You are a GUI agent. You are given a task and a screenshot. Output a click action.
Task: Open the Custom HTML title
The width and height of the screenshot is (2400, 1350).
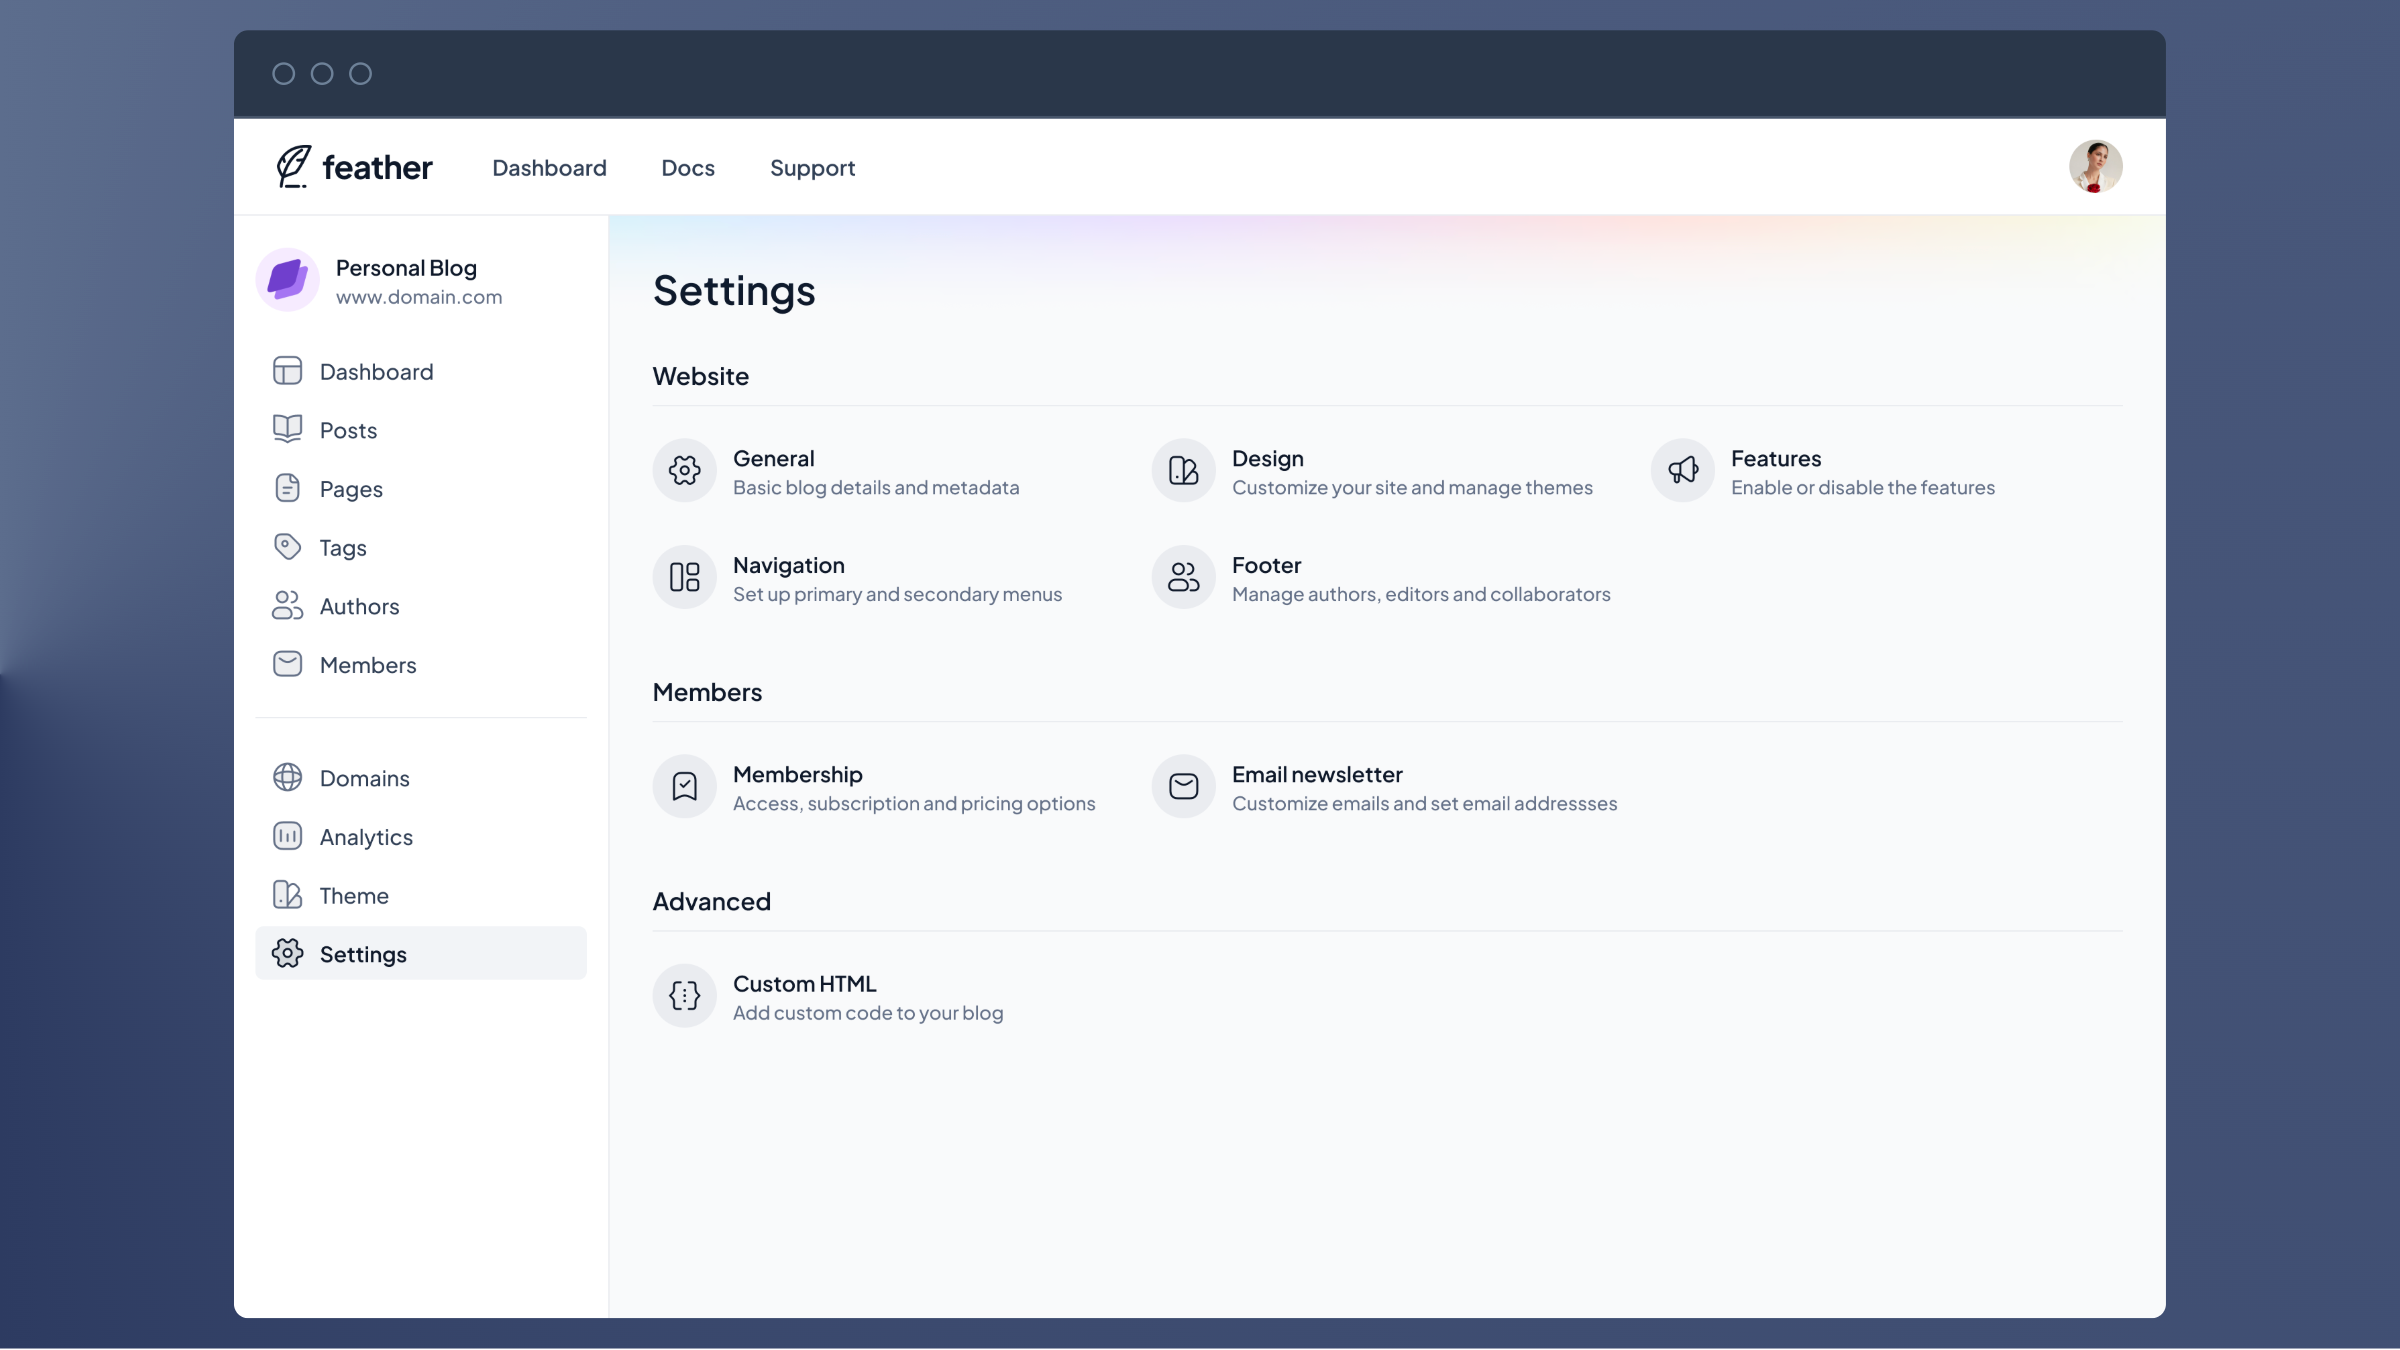804,983
